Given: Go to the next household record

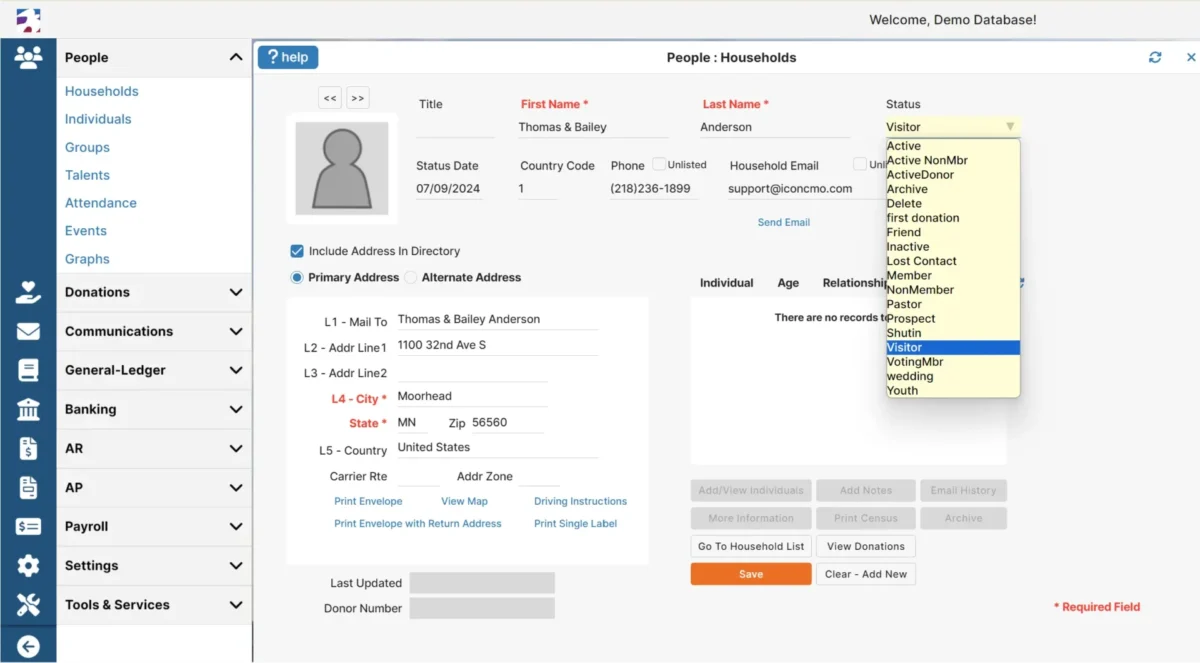Looking at the screenshot, I should click(358, 98).
